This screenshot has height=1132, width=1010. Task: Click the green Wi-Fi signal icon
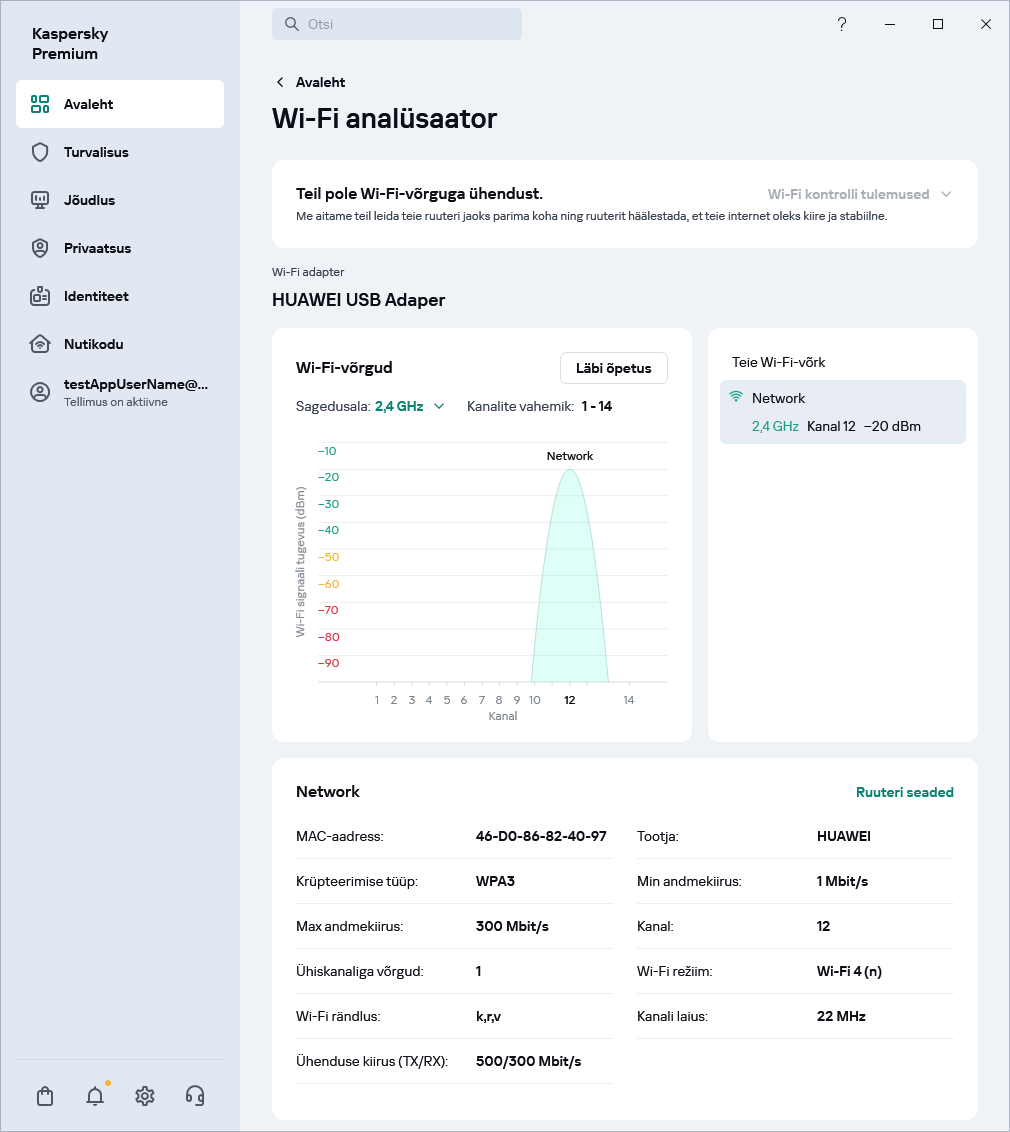tap(736, 397)
